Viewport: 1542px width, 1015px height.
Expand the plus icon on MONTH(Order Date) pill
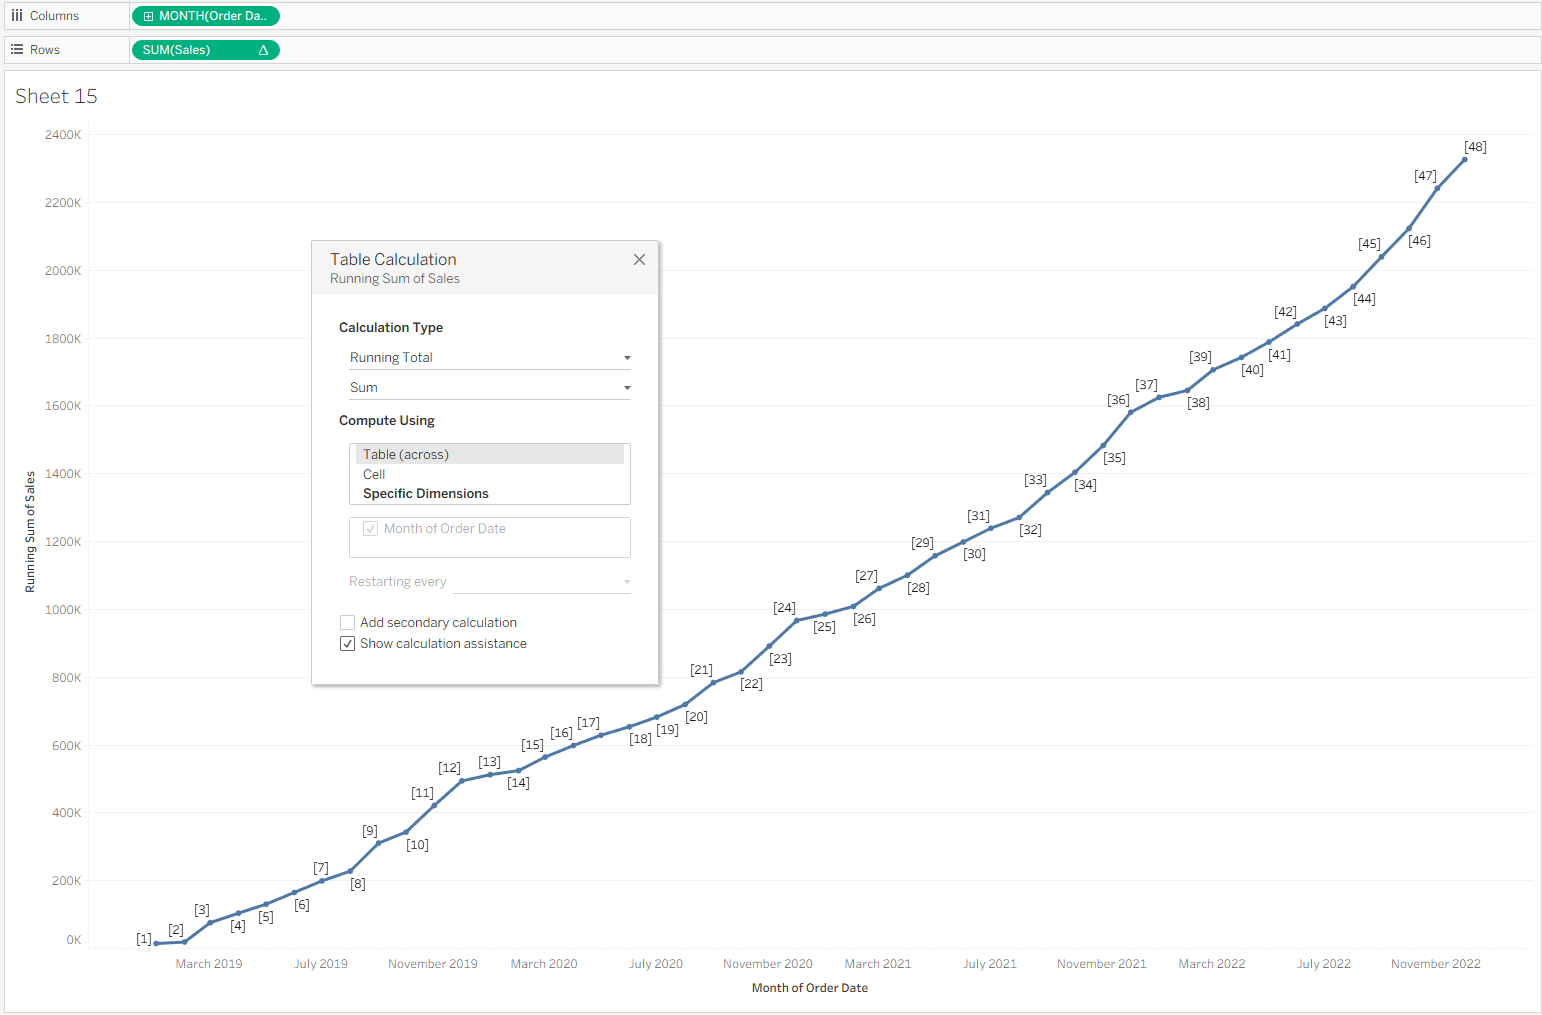tap(148, 16)
